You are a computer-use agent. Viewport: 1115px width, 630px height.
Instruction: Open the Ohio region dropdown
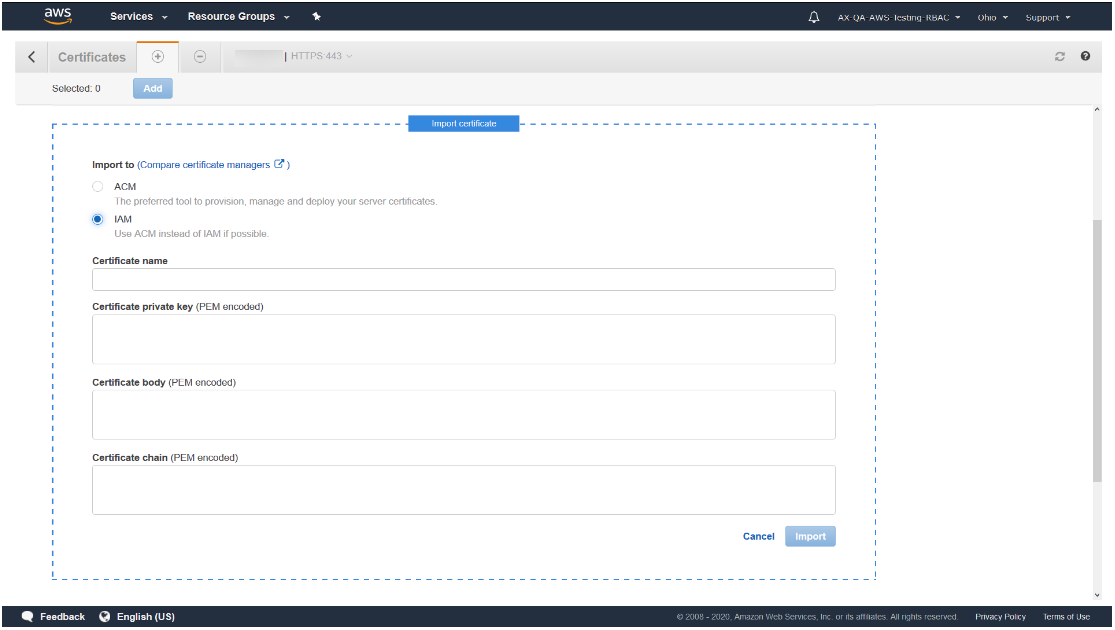coord(993,18)
